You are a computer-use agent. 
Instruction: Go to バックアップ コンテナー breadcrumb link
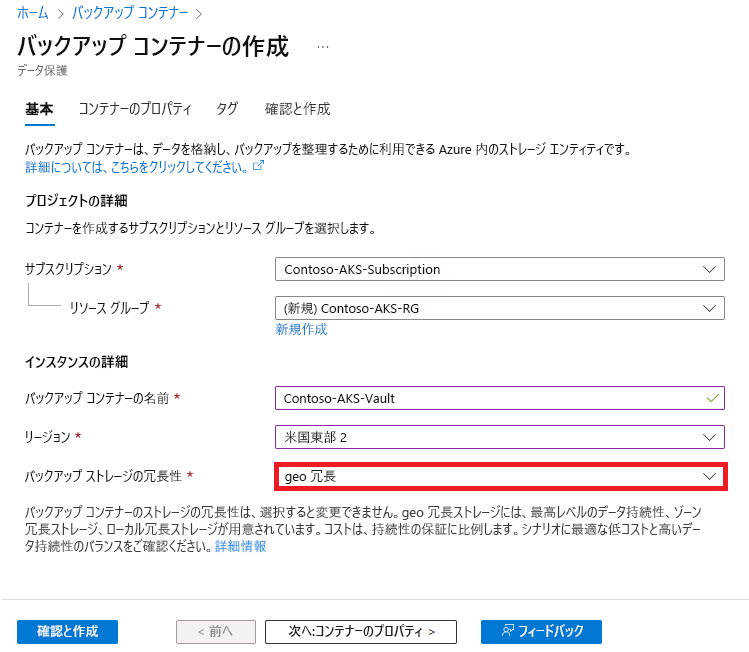pos(130,13)
